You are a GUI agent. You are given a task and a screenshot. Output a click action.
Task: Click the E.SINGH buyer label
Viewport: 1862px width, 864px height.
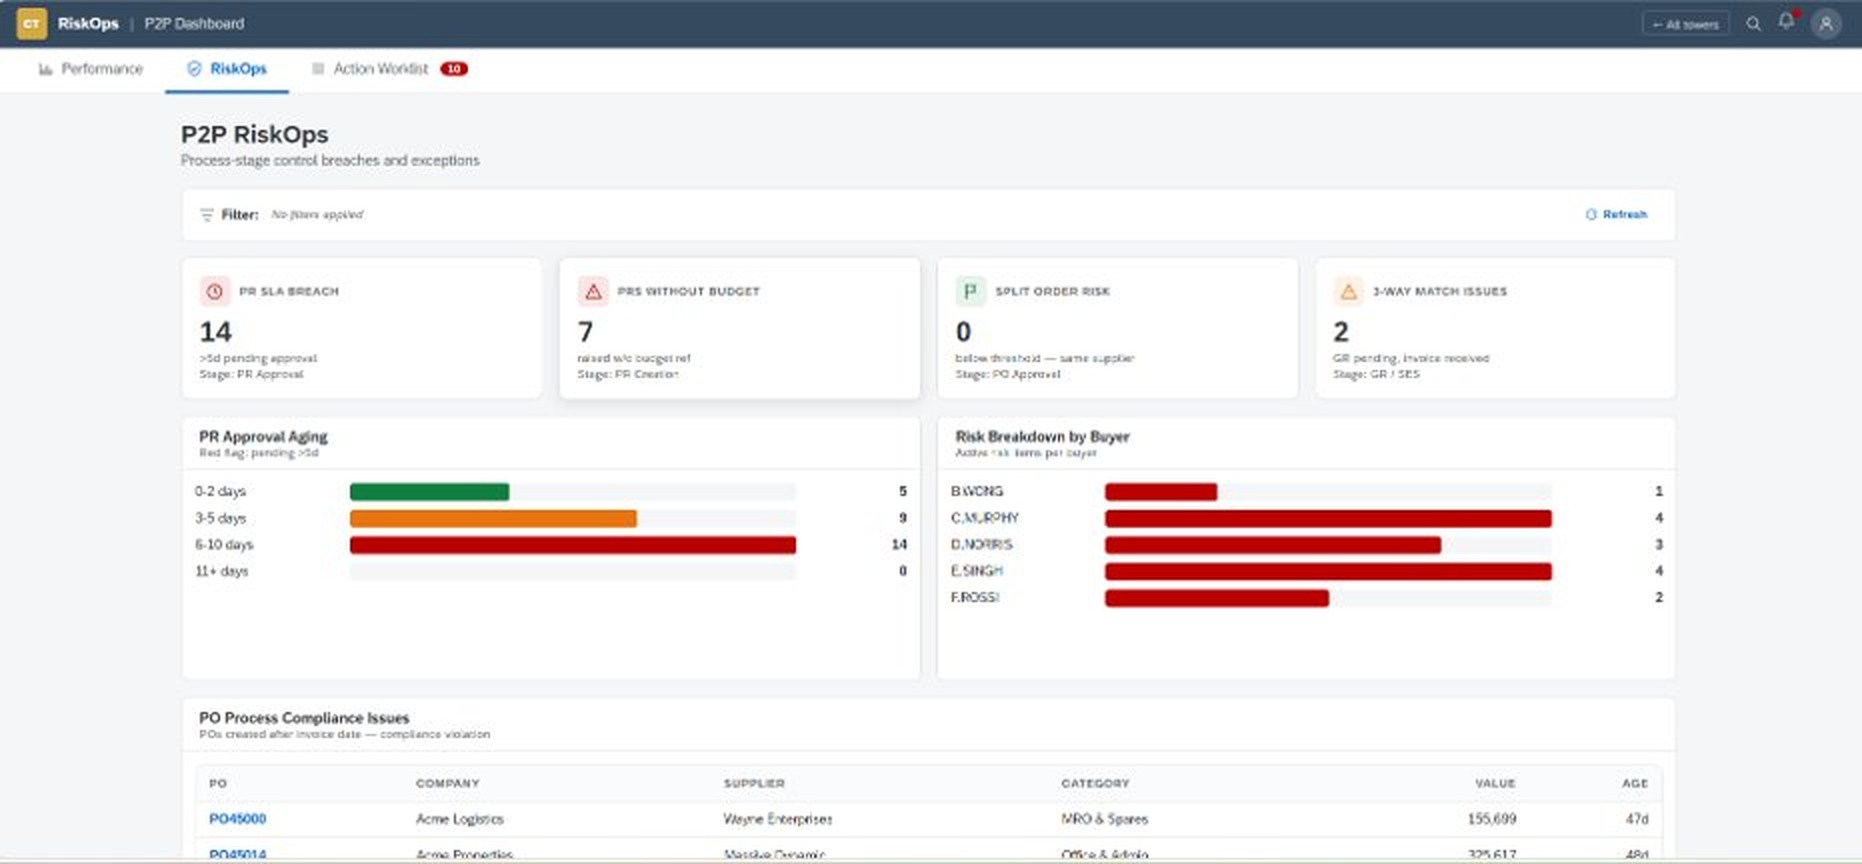coord(976,571)
